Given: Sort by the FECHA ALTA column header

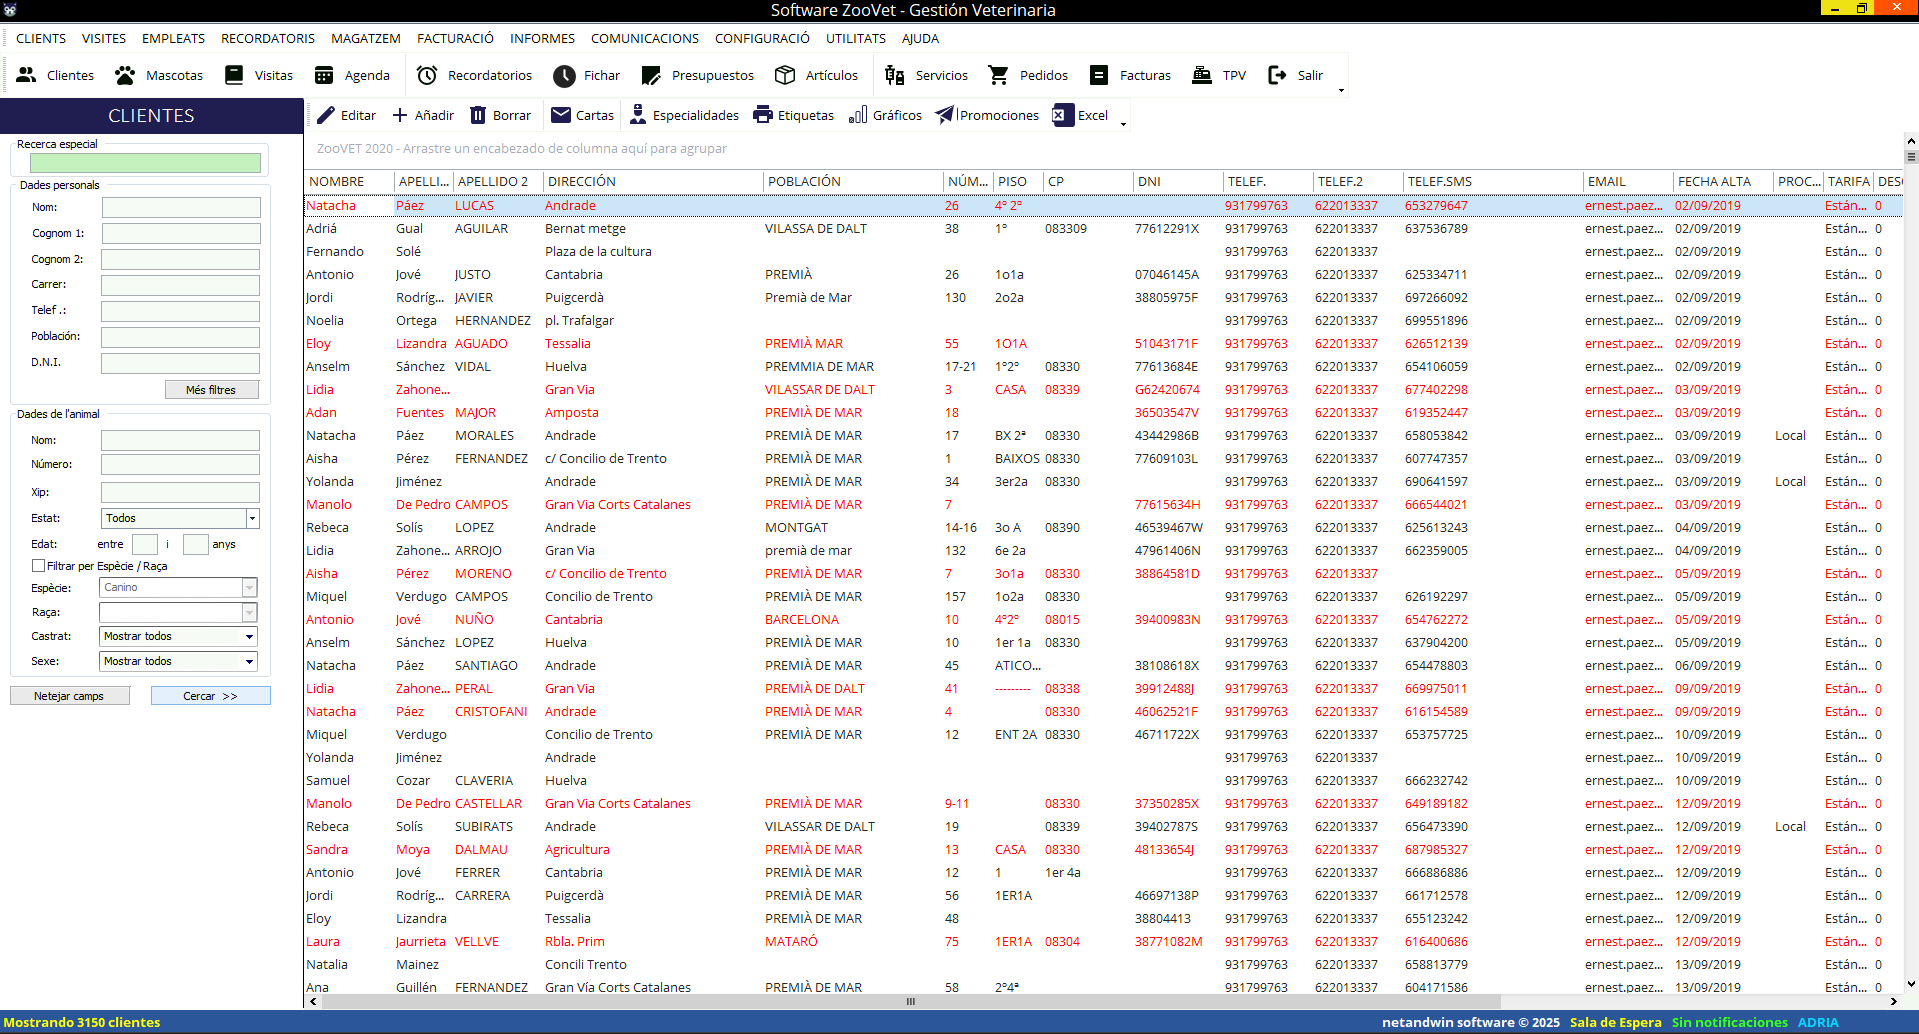Looking at the screenshot, I should click(x=1722, y=182).
